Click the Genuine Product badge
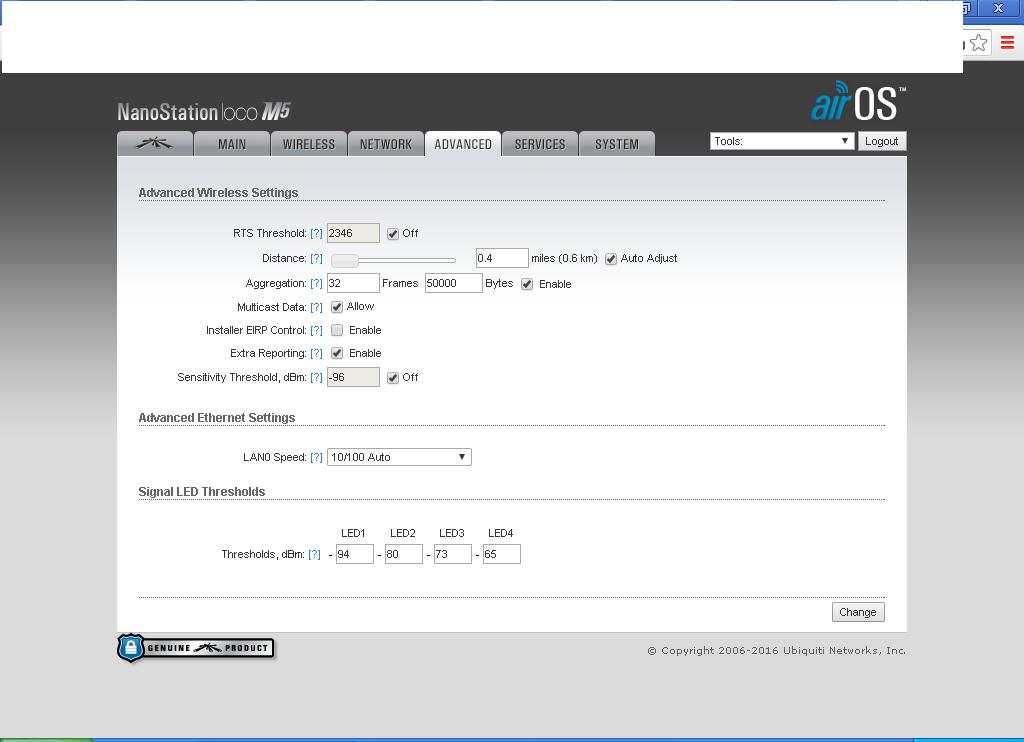Viewport: 1024px width, 742px height. tap(196, 648)
